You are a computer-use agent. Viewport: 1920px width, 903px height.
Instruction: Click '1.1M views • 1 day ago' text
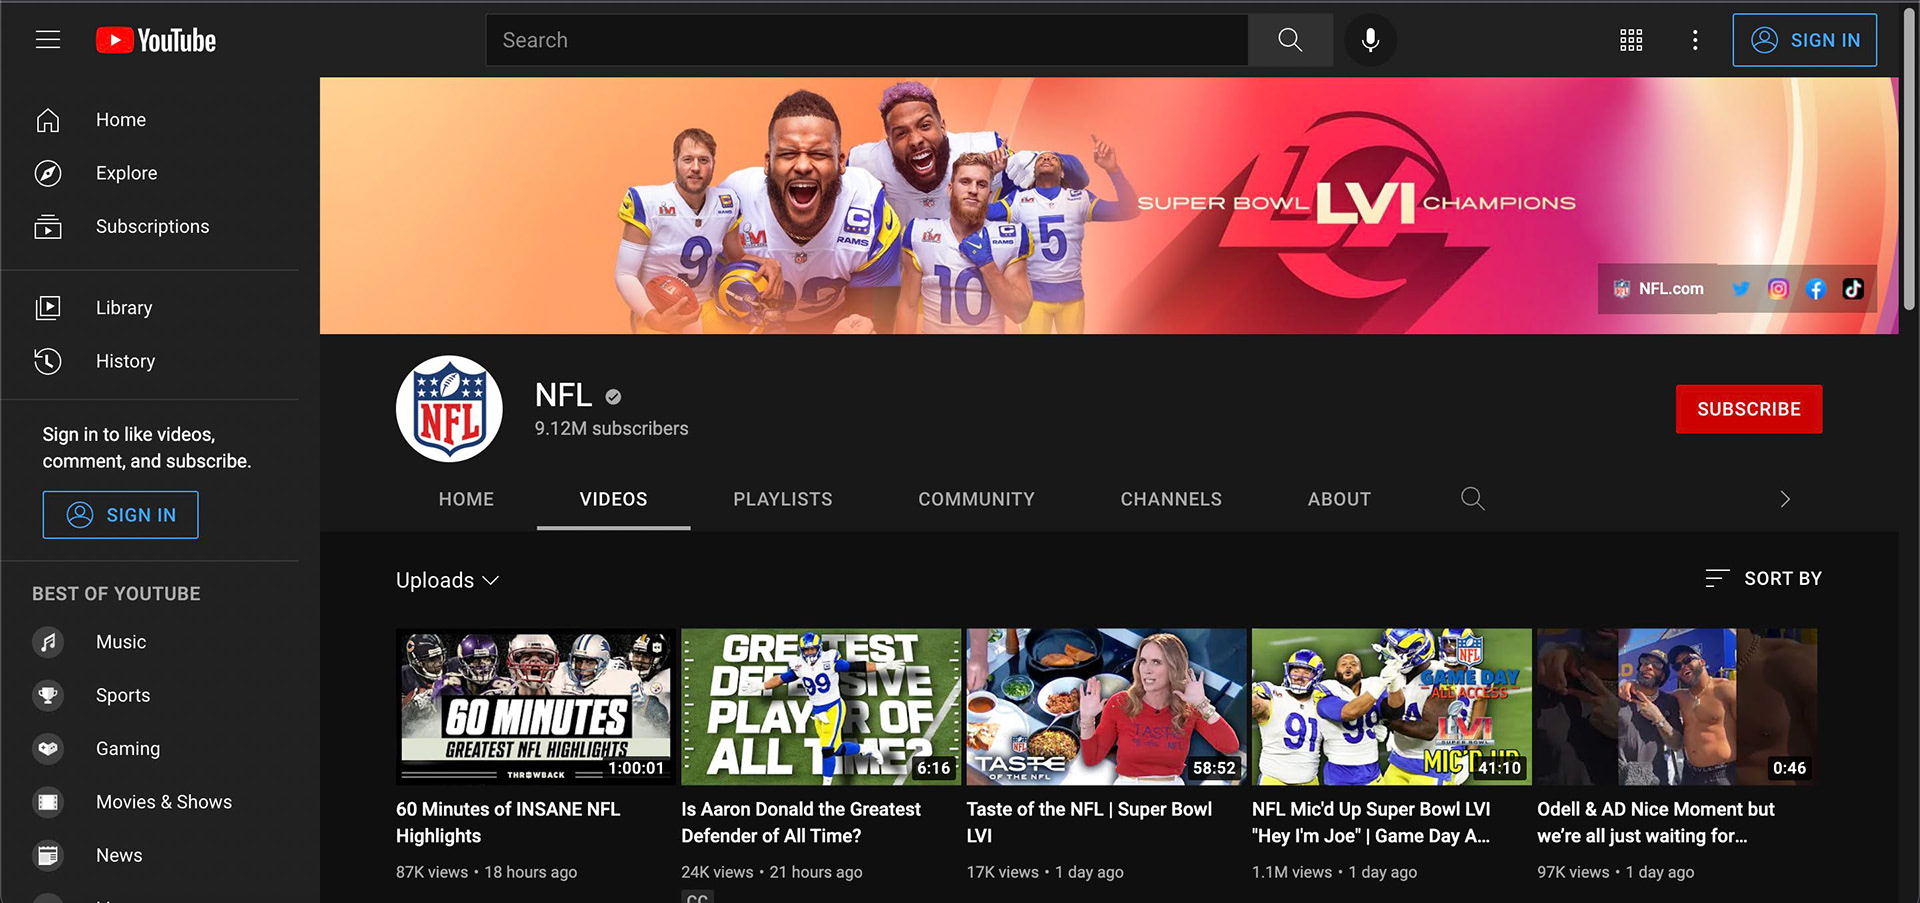1334,872
